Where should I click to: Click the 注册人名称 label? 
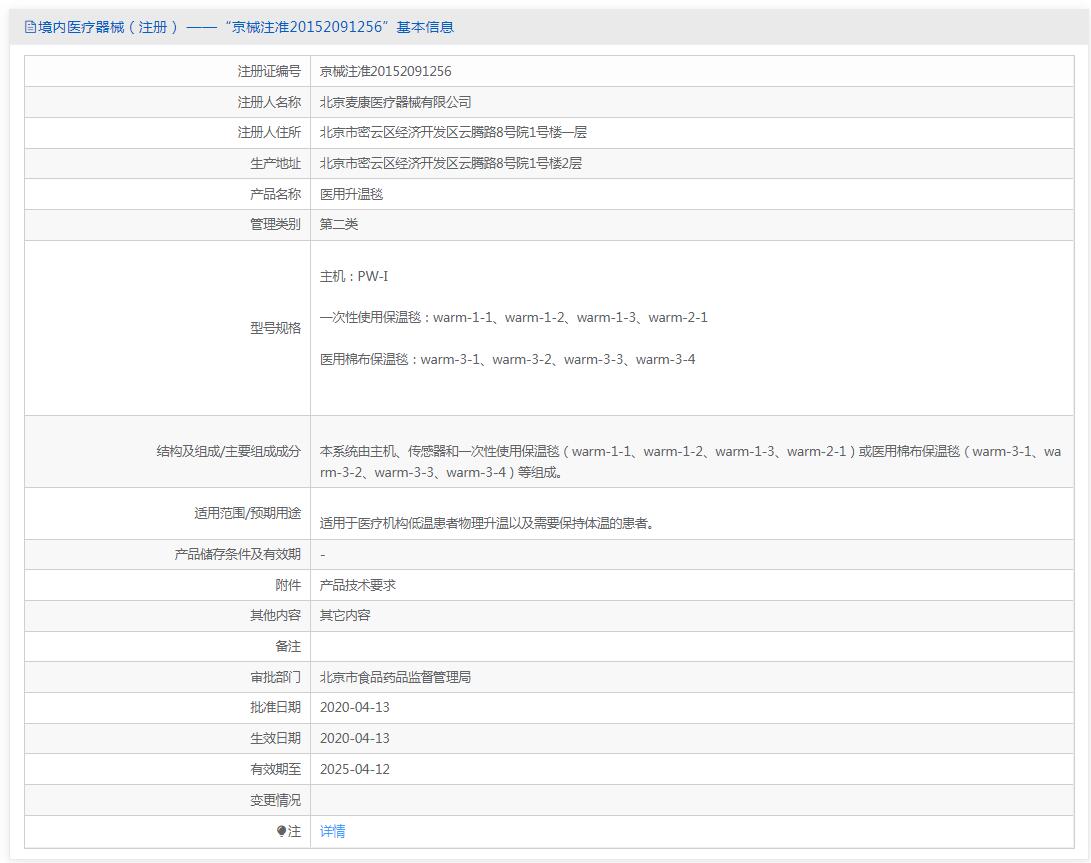click(269, 102)
